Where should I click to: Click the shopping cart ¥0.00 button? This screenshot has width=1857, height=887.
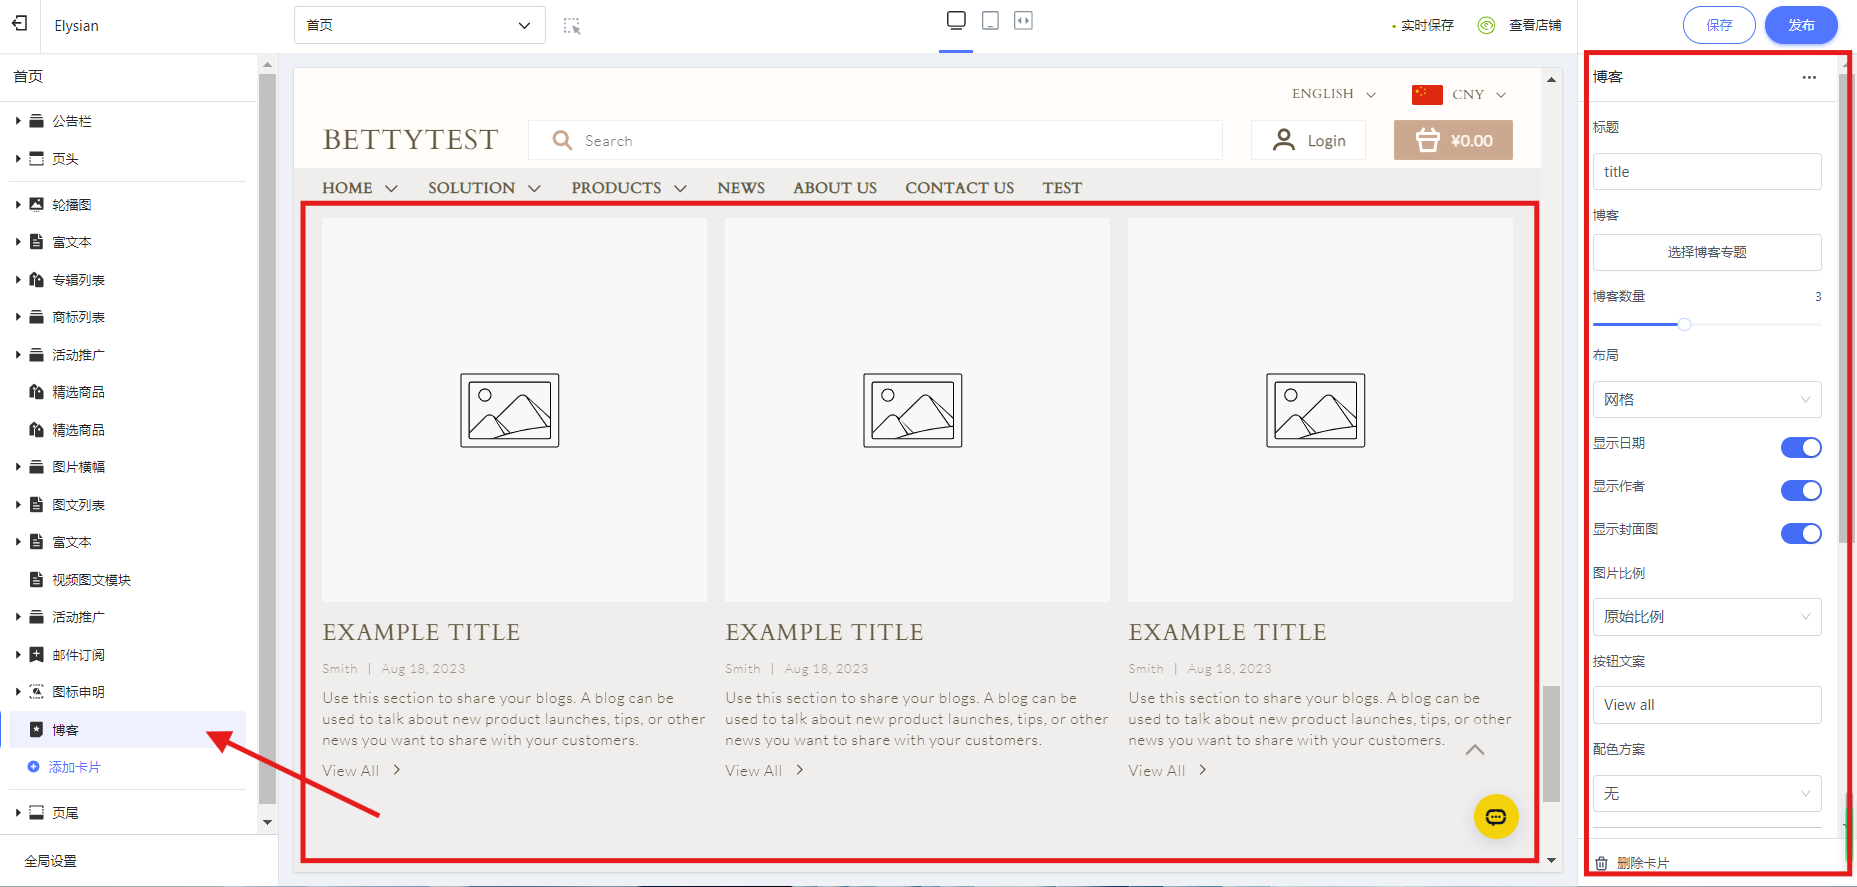pos(1452,141)
